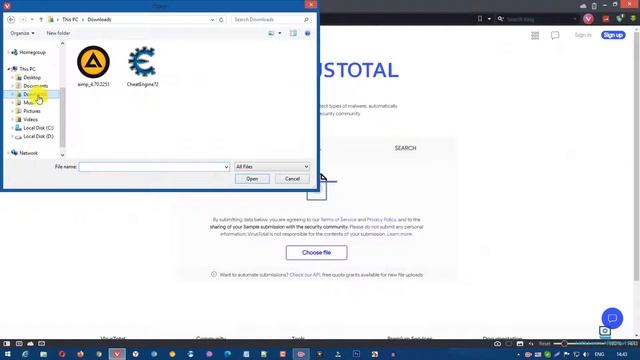Screen dimensions: 640x360
Task: Go up one folder level
Action: click(41, 20)
